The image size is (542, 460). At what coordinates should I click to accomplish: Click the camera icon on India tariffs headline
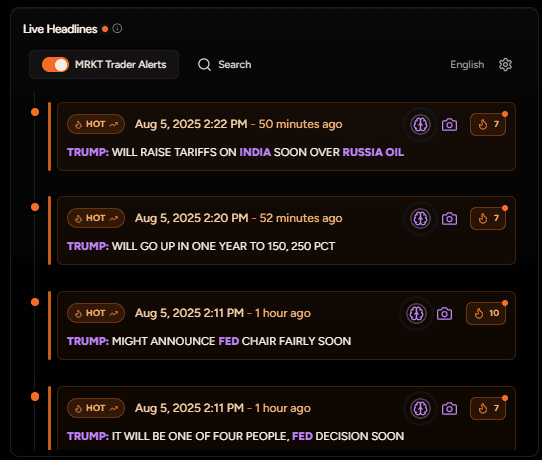(449, 124)
